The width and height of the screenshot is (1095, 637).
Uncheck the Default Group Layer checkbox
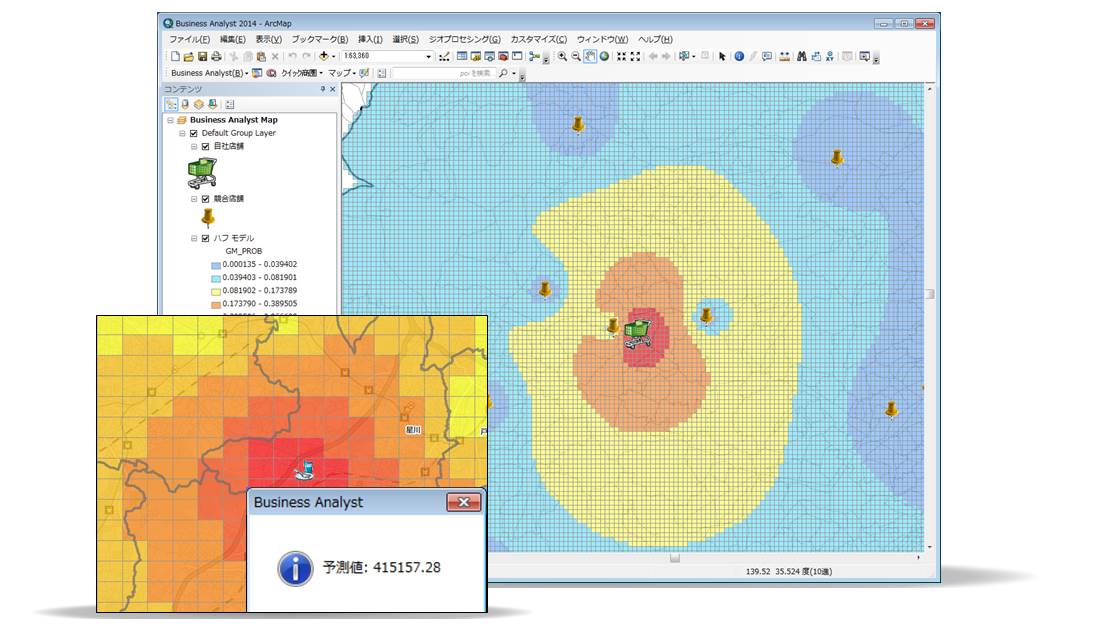point(193,133)
